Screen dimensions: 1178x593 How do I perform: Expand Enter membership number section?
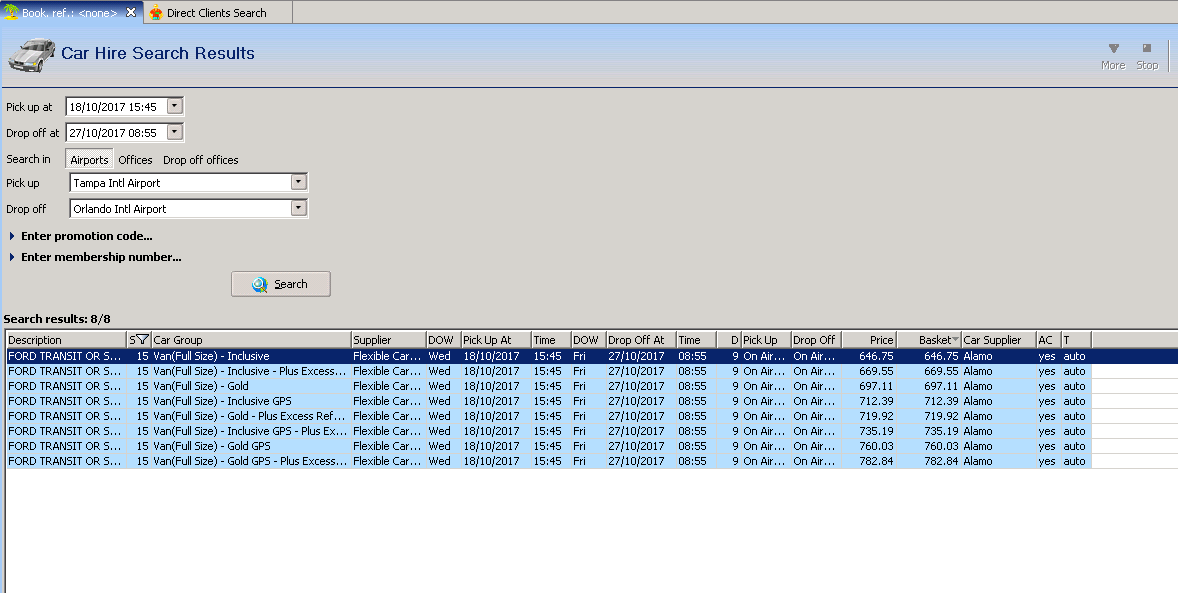[x=95, y=257]
